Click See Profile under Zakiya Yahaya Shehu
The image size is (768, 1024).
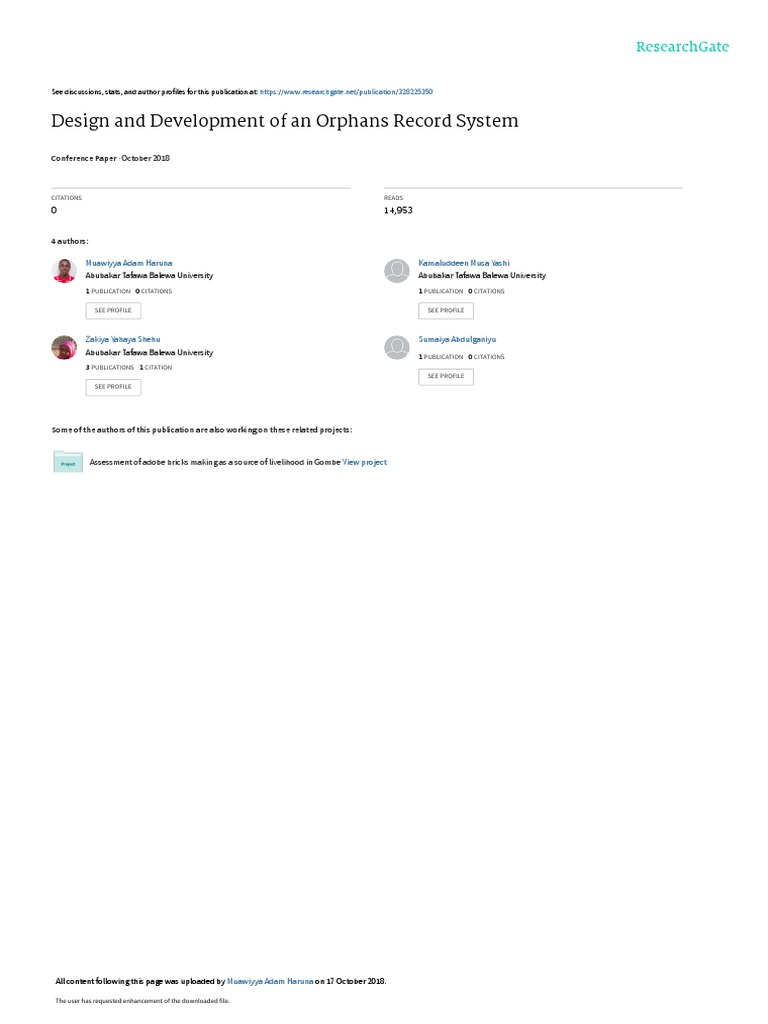[x=113, y=387]
